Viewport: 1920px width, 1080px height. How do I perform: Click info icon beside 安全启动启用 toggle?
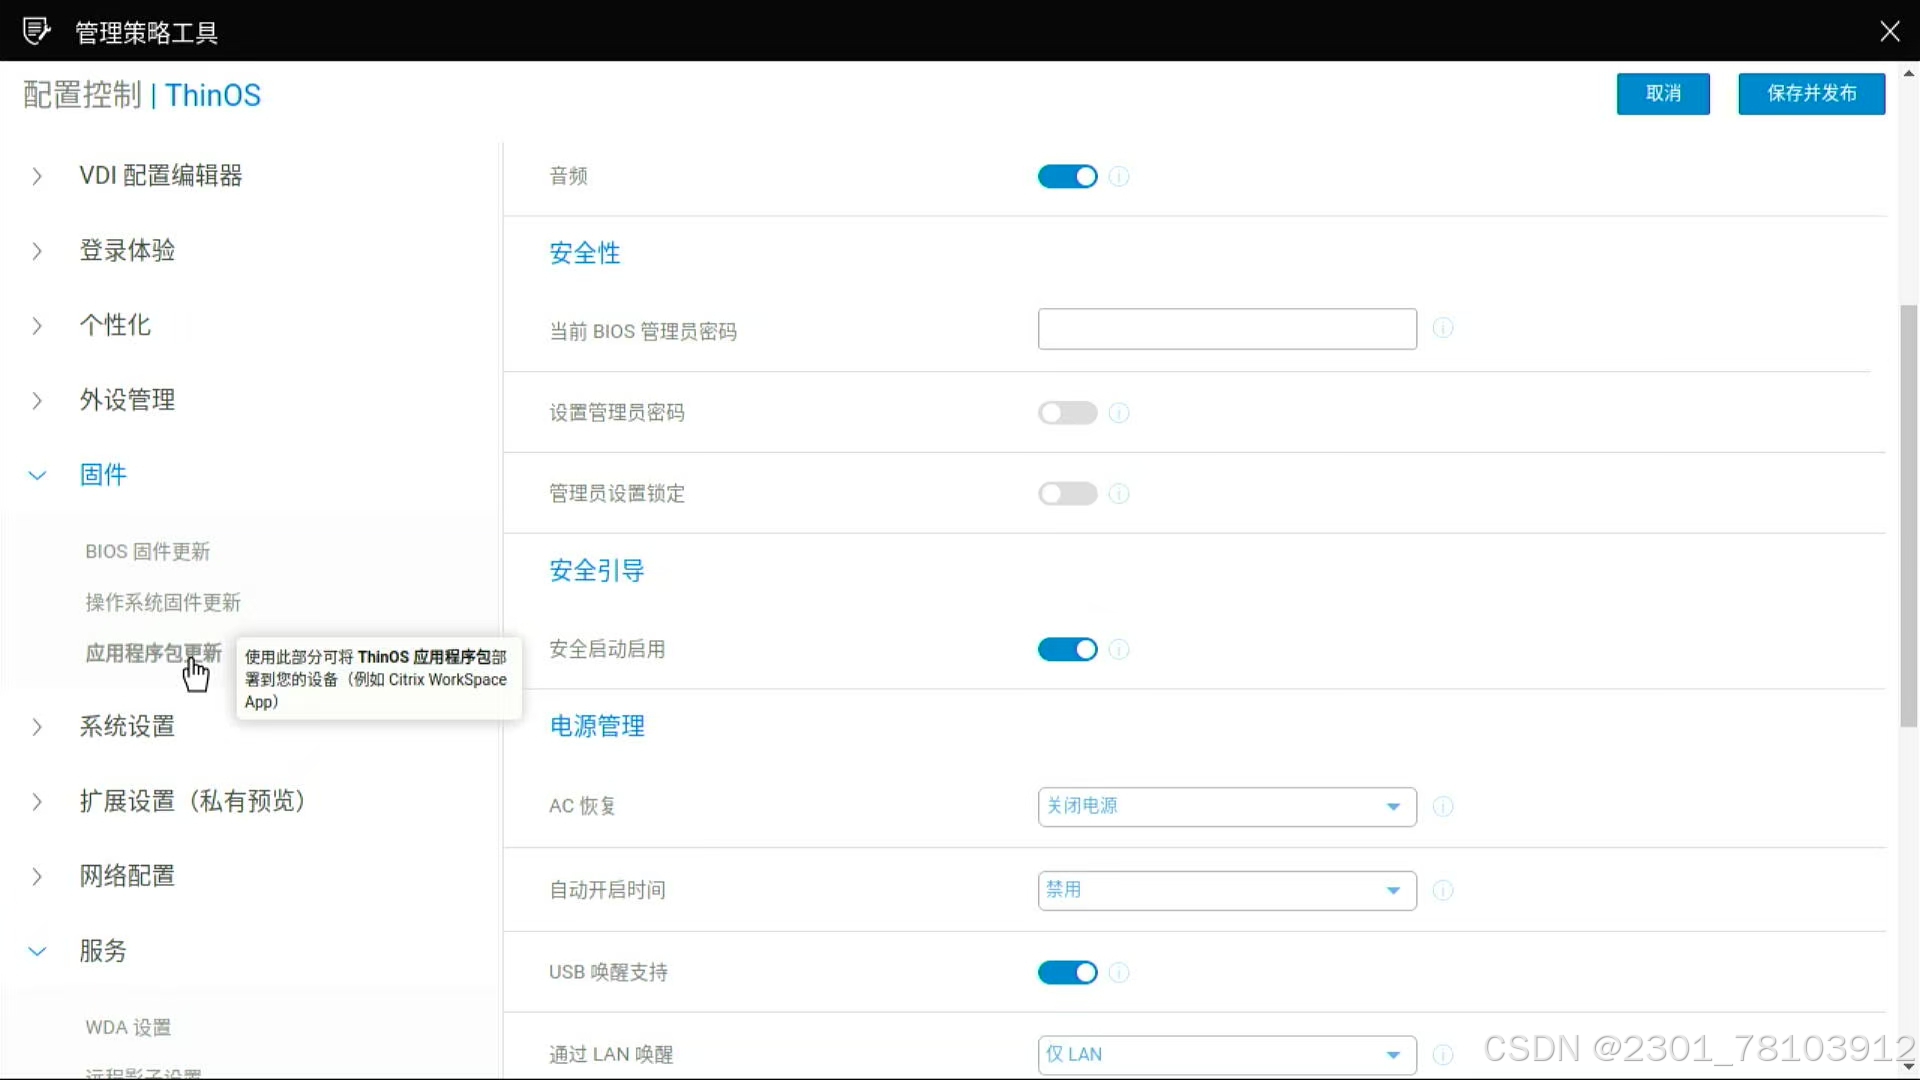click(x=1119, y=650)
